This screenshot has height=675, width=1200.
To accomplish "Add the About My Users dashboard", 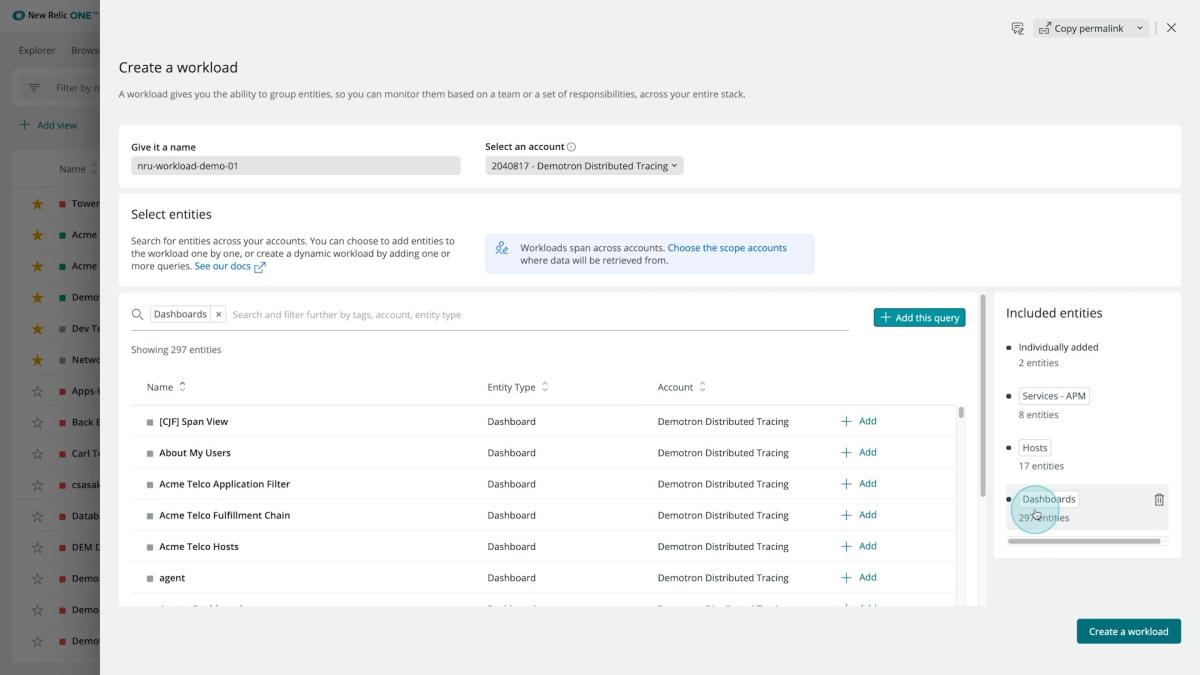I will 859,452.
